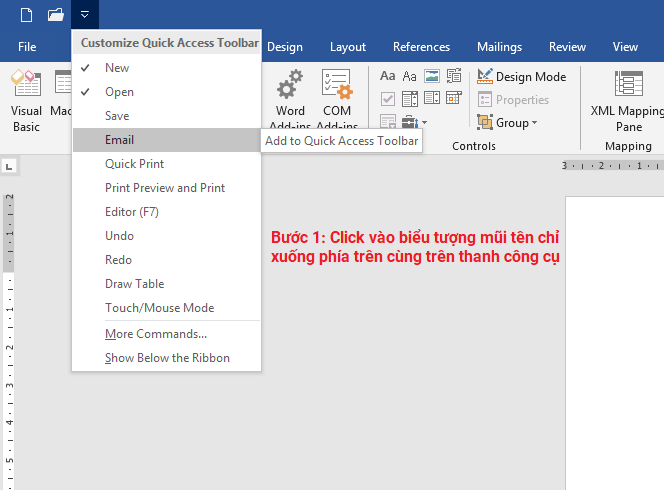
Task: Enable Editor (F7) in the menu
Action: click(x=166, y=212)
